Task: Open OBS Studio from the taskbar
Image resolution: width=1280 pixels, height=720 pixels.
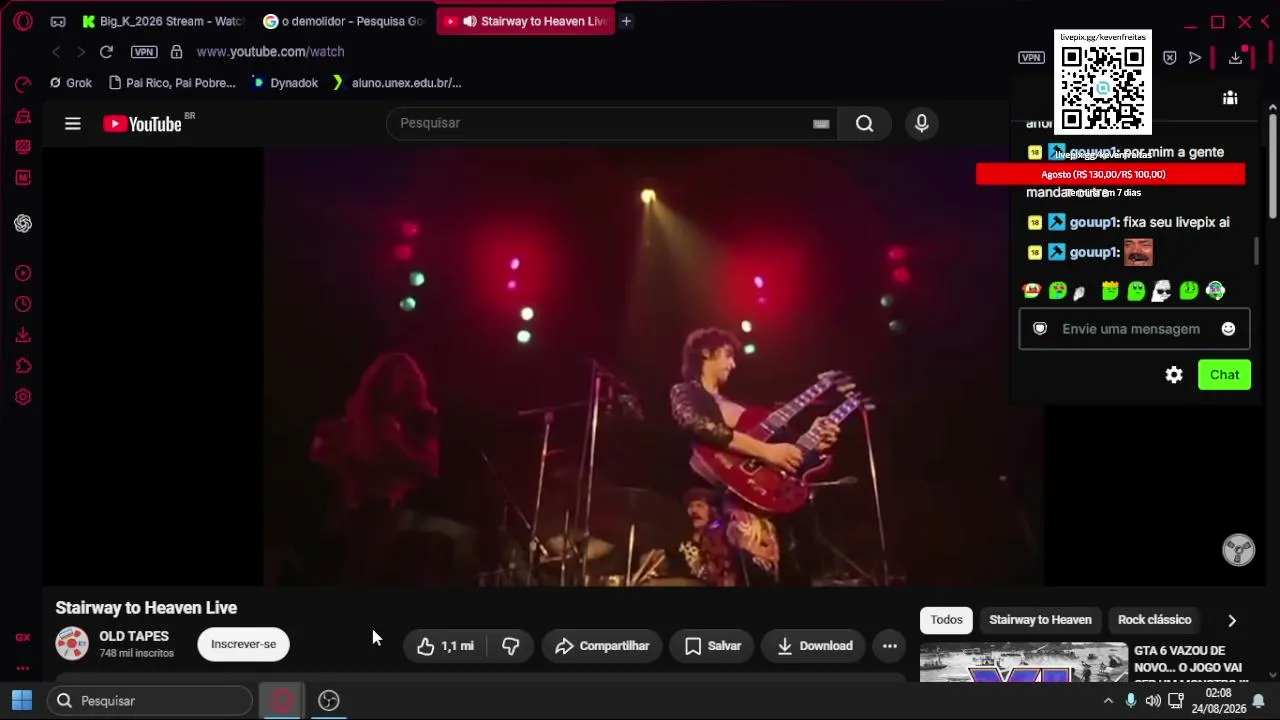Action: [329, 701]
